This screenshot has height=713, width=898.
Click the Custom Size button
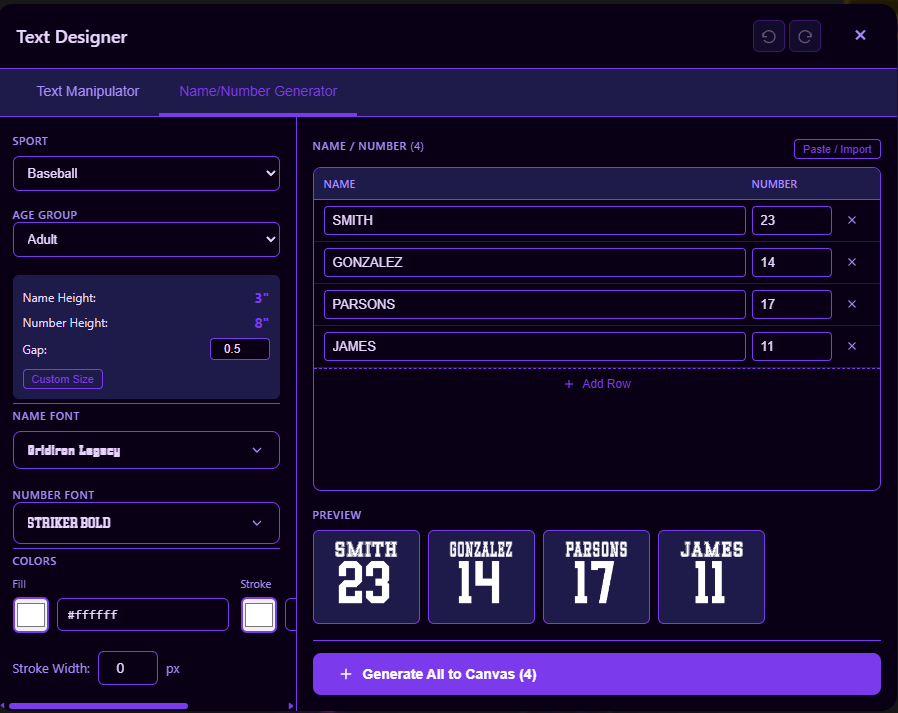[x=62, y=379]
